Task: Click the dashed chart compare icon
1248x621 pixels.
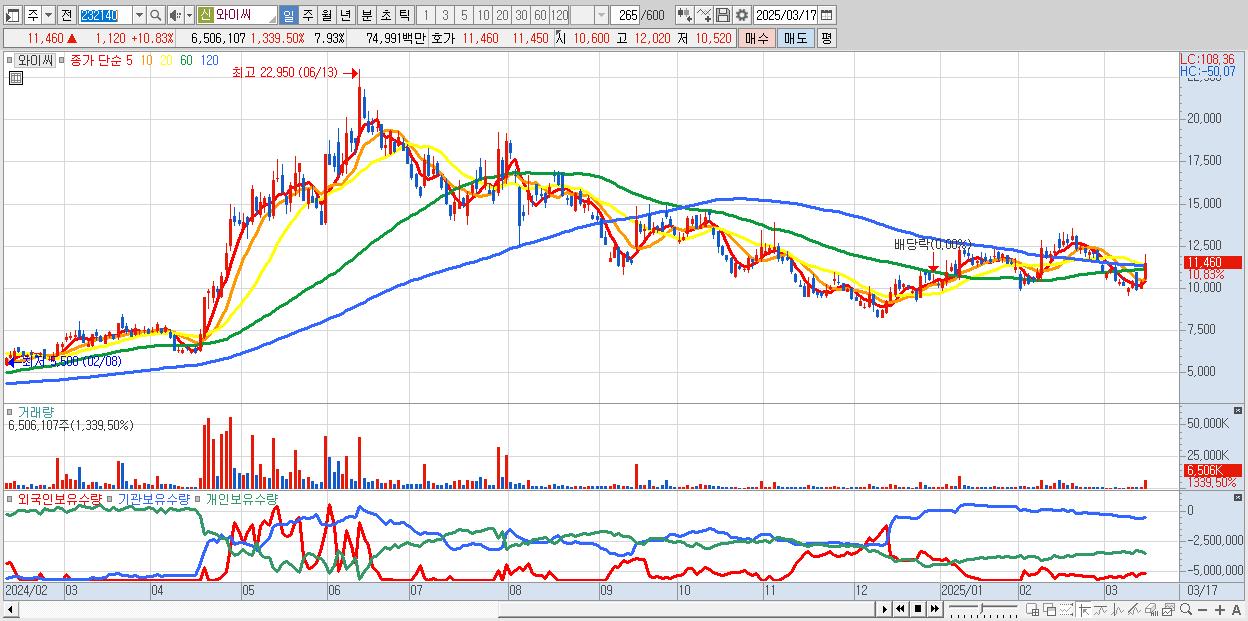Action: coord(1066,609)
